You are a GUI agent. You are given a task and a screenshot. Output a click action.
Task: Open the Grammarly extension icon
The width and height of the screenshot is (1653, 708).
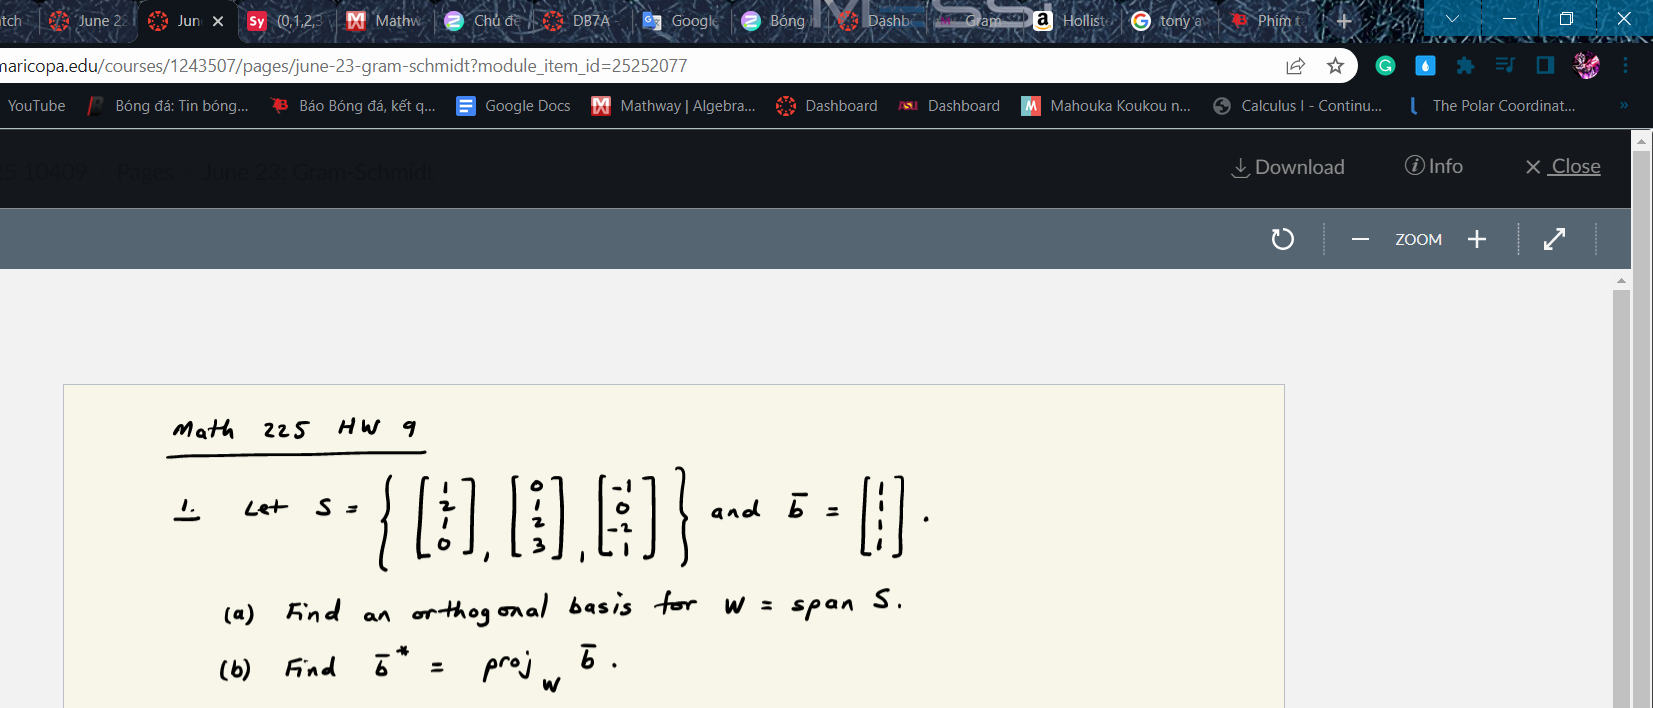[x=1385, y=66]
